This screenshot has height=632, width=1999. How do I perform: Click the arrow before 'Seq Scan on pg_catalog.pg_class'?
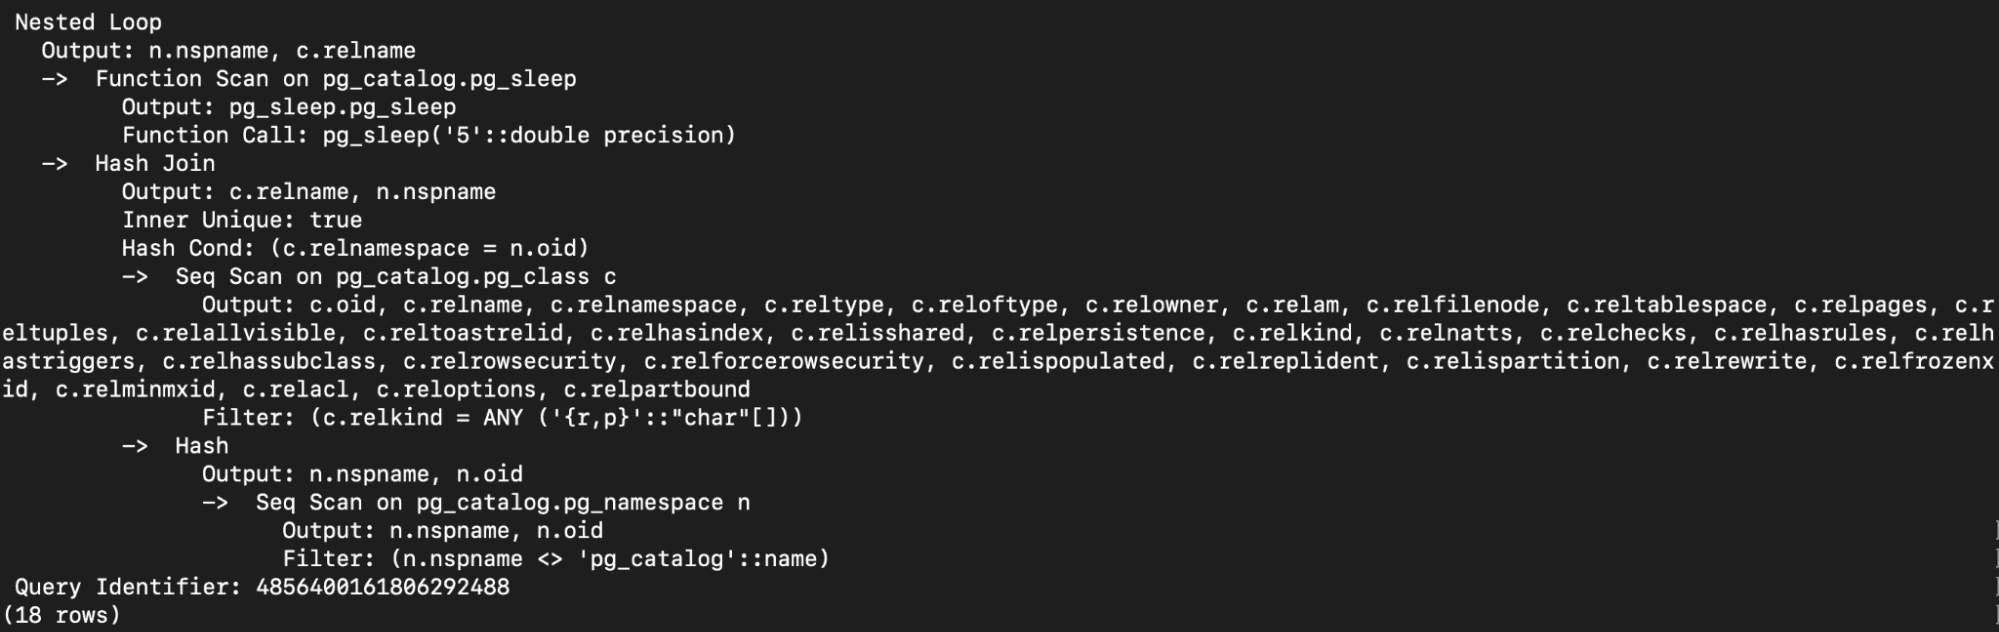point(135,277)
